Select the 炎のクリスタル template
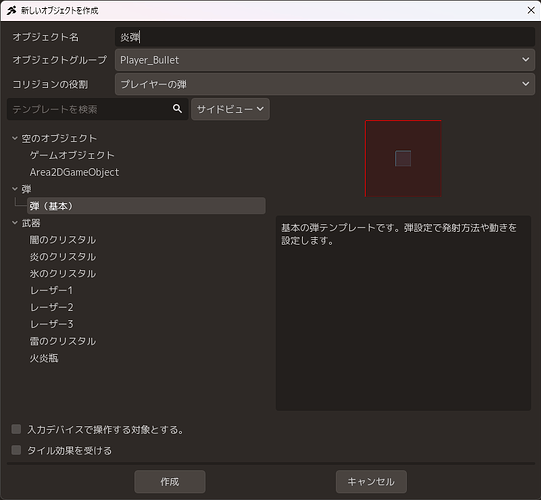The image size is (541, 500). coord(63,257)
